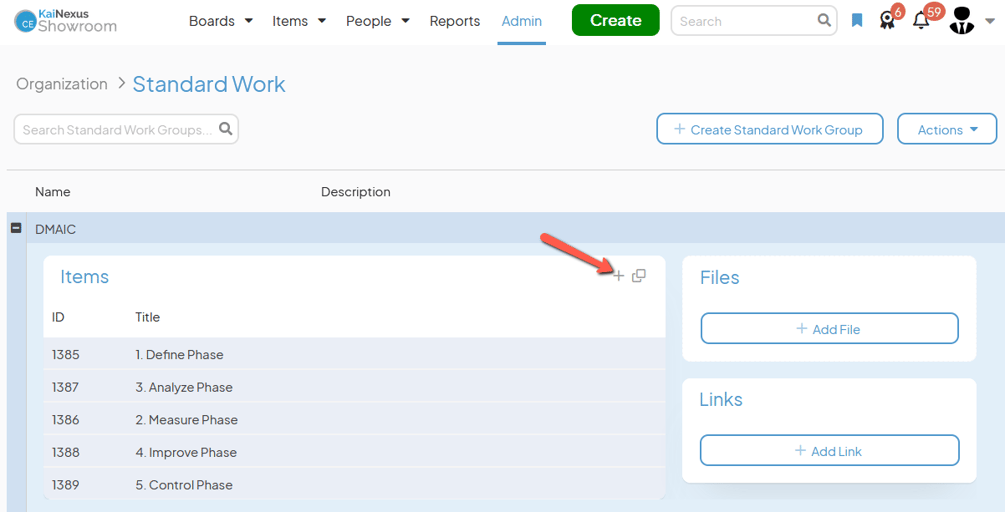Click ID 1385 in the Items table
The height and width of the screenshot is (512, 1005).
65,354
